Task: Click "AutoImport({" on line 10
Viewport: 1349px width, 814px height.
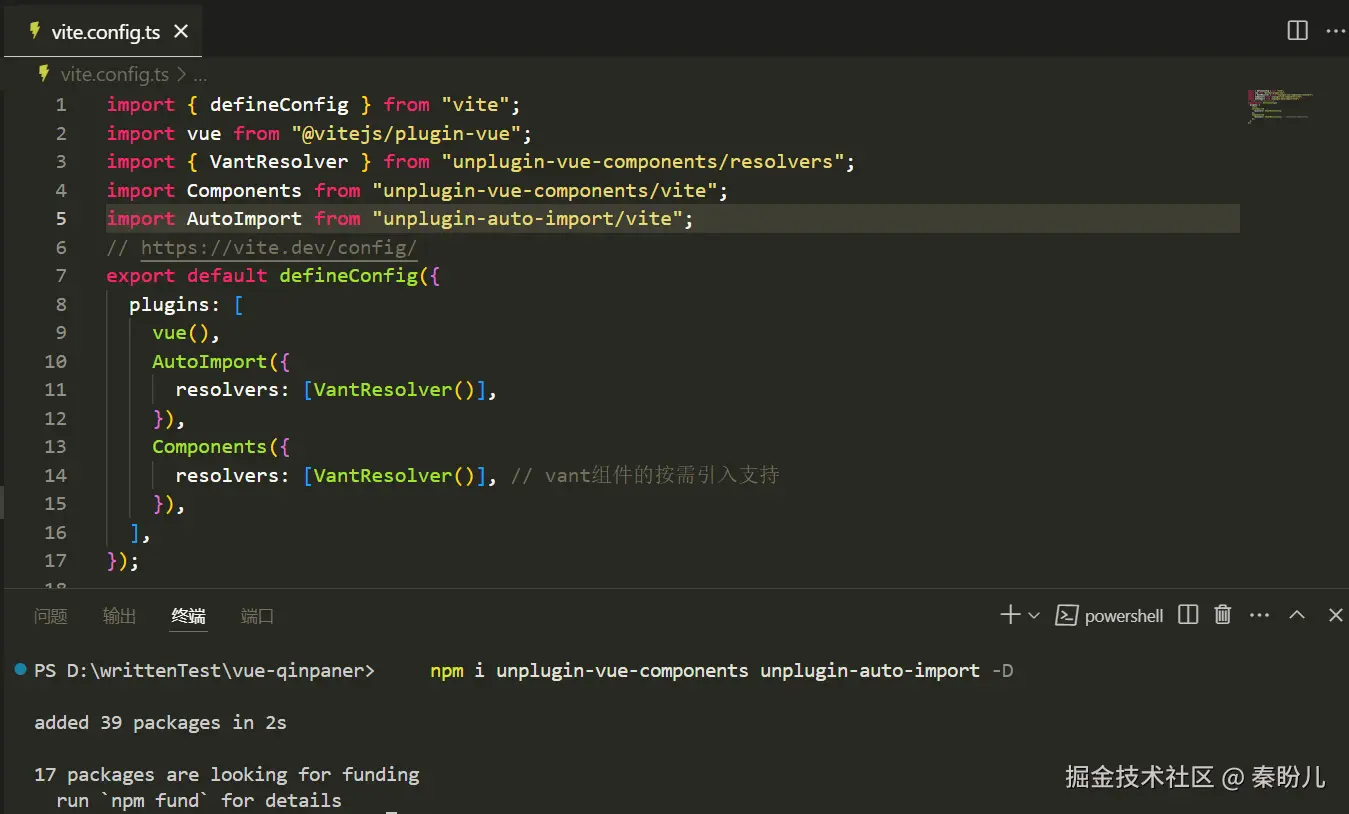Action: [x=221, y=361]
